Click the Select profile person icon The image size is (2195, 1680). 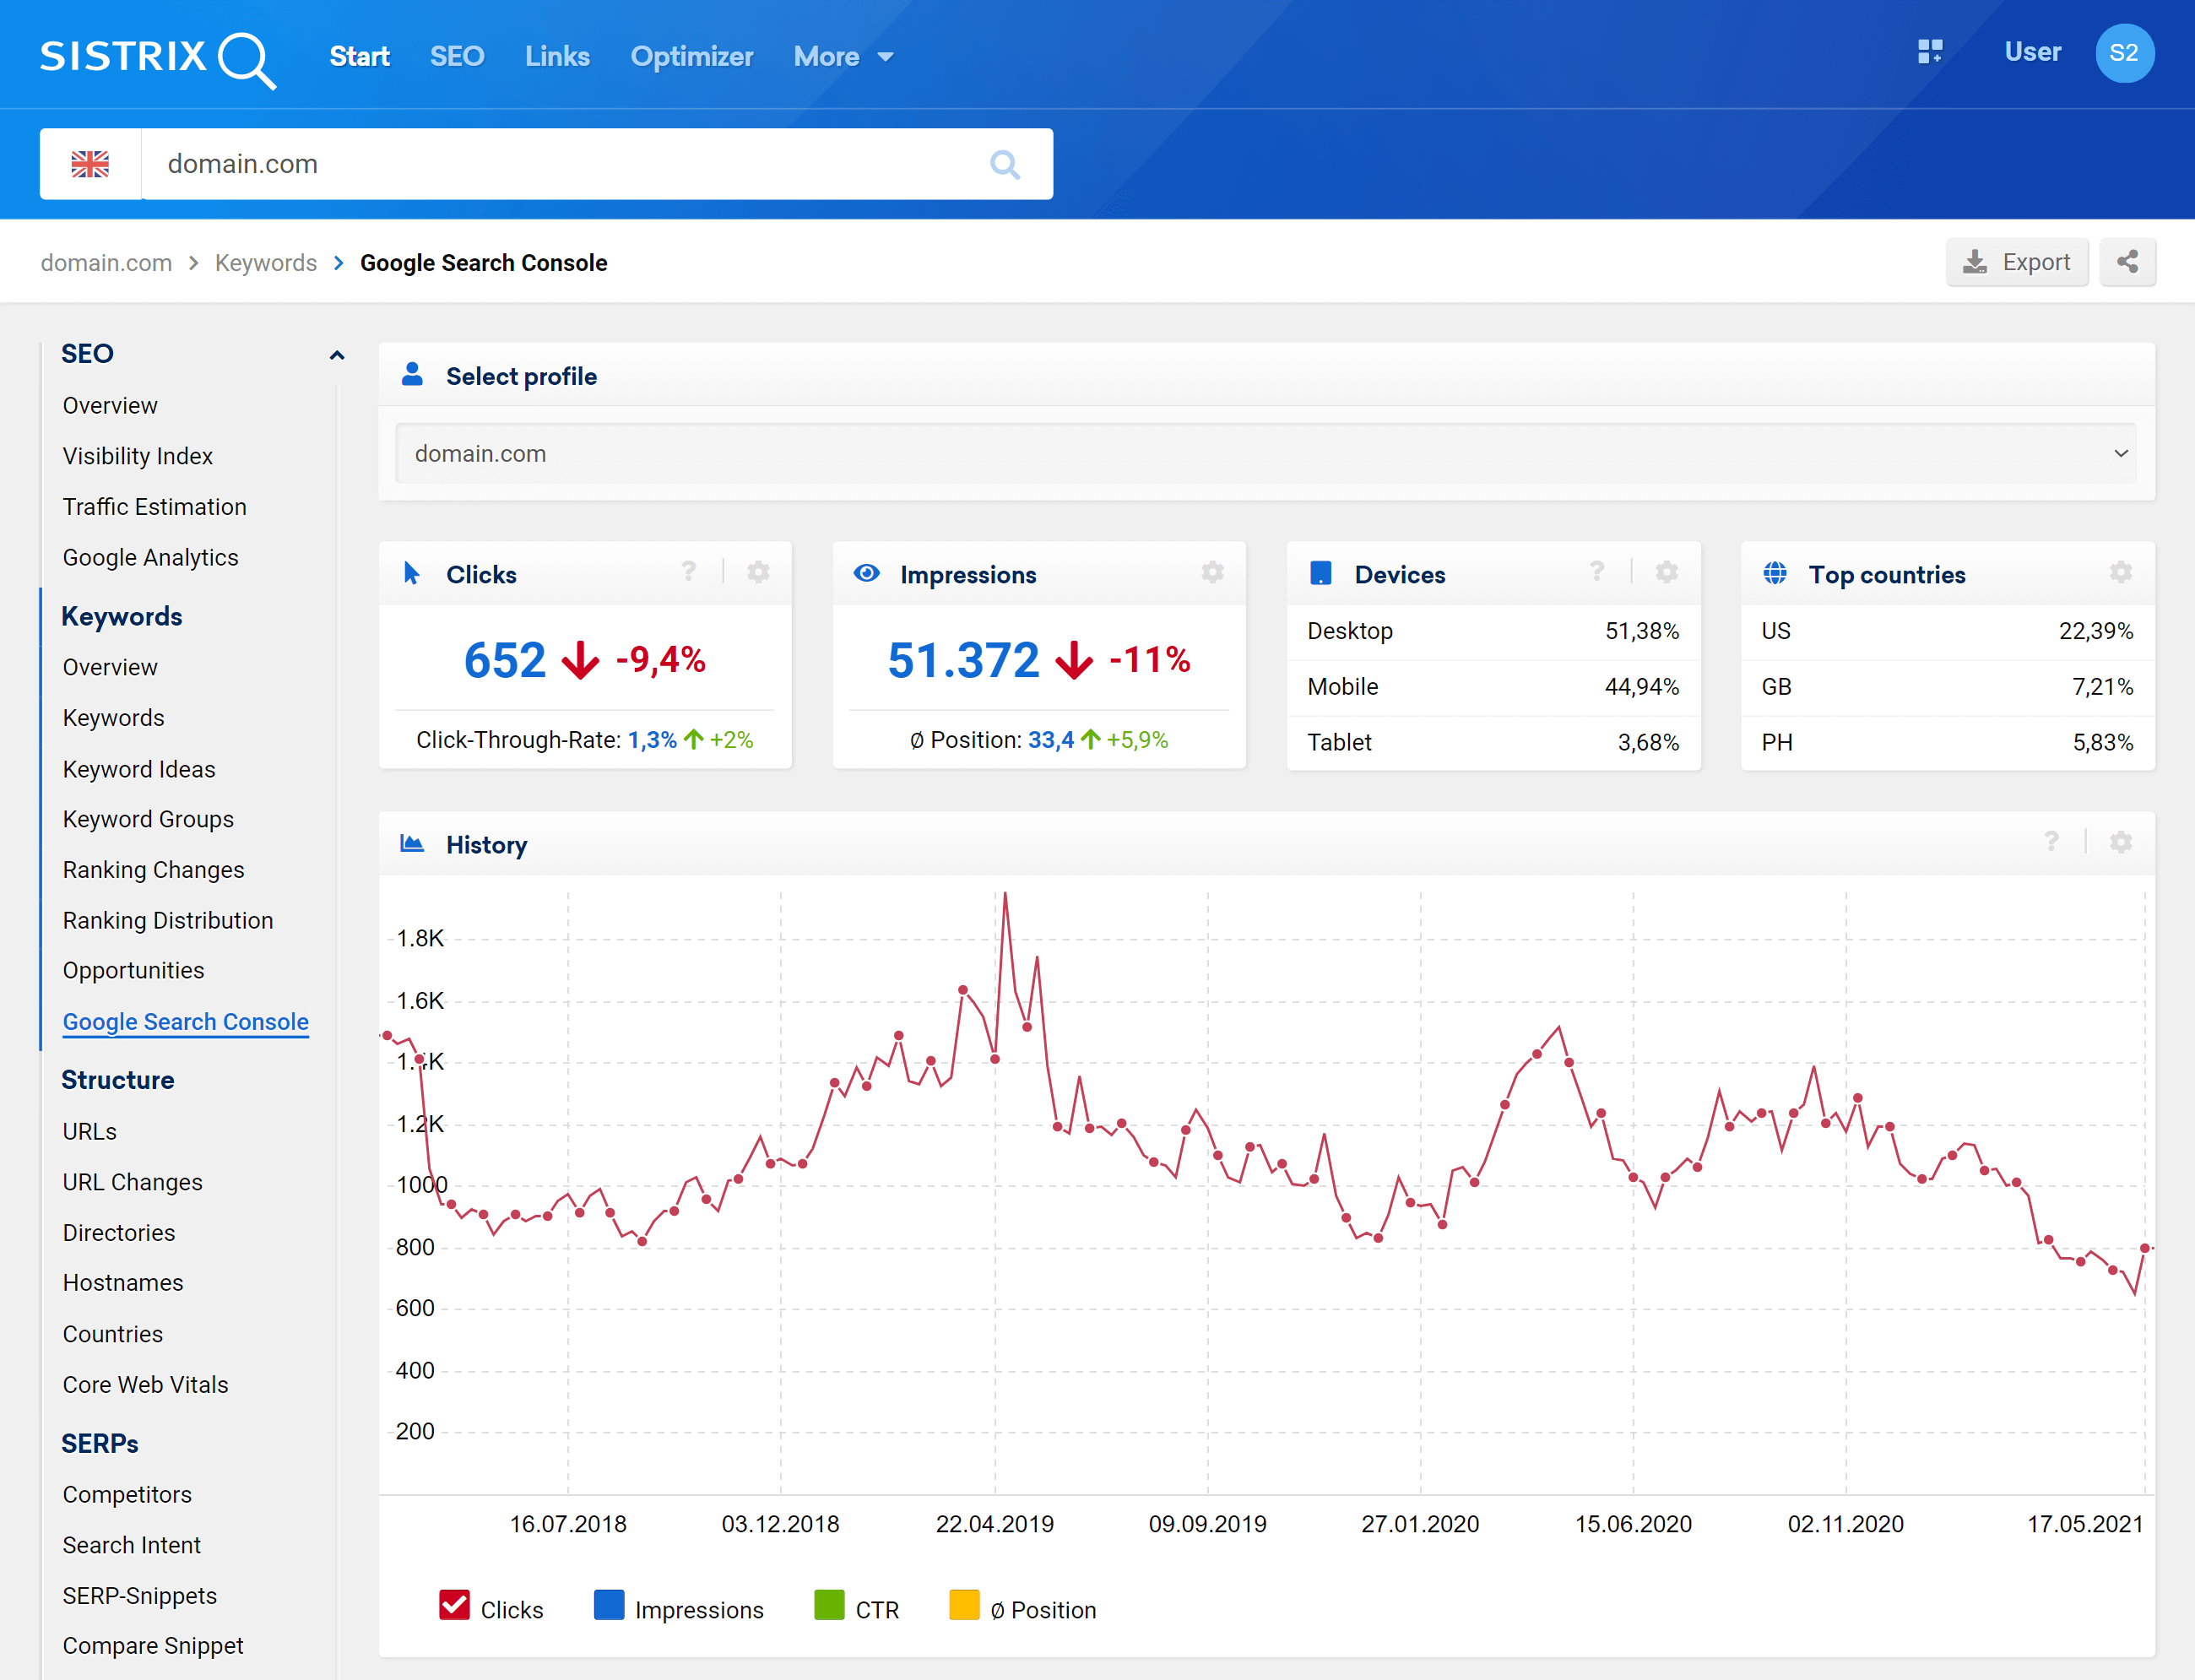point(412,375)
